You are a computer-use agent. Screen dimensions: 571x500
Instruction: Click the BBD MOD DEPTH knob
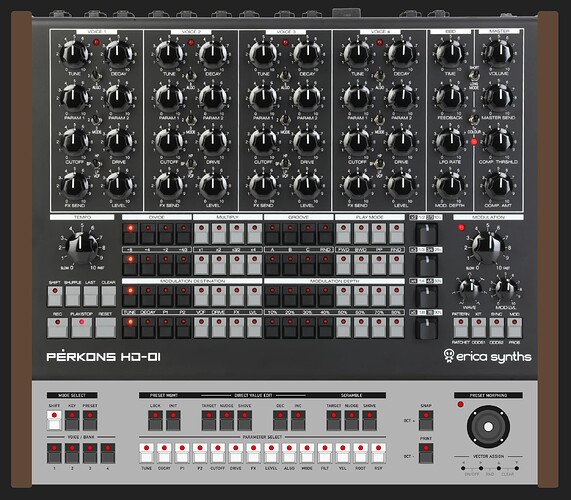coord(450,185)
